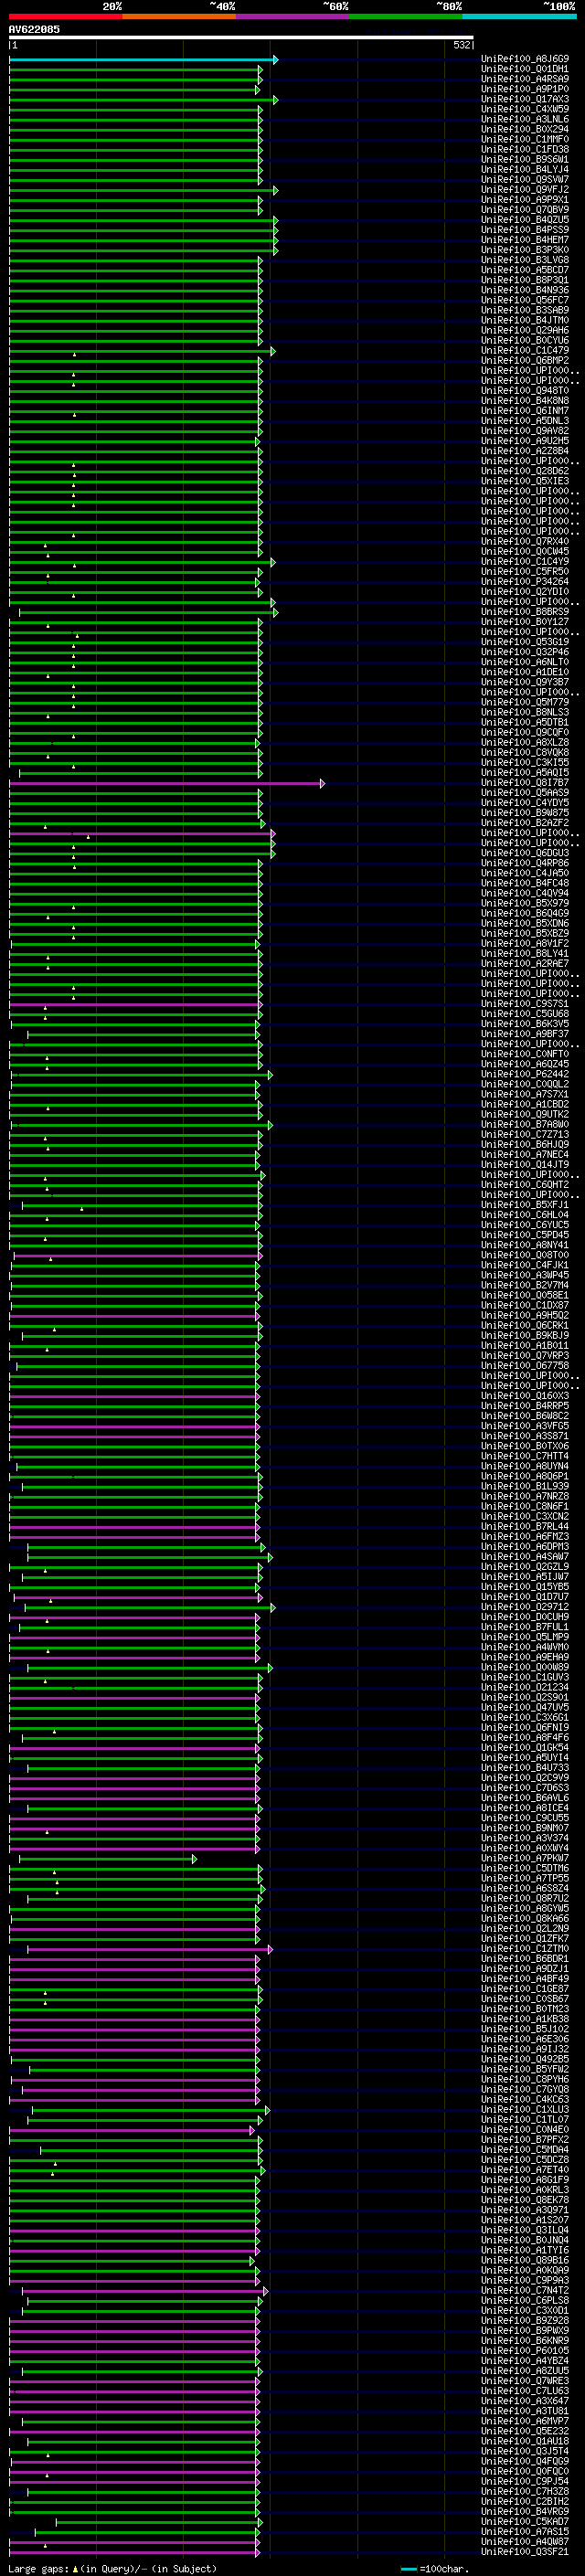The height and width of the screenshot is (2576, 585).
Task: Open hit UniRef100_Q17AX3
Action: point(525,99)
